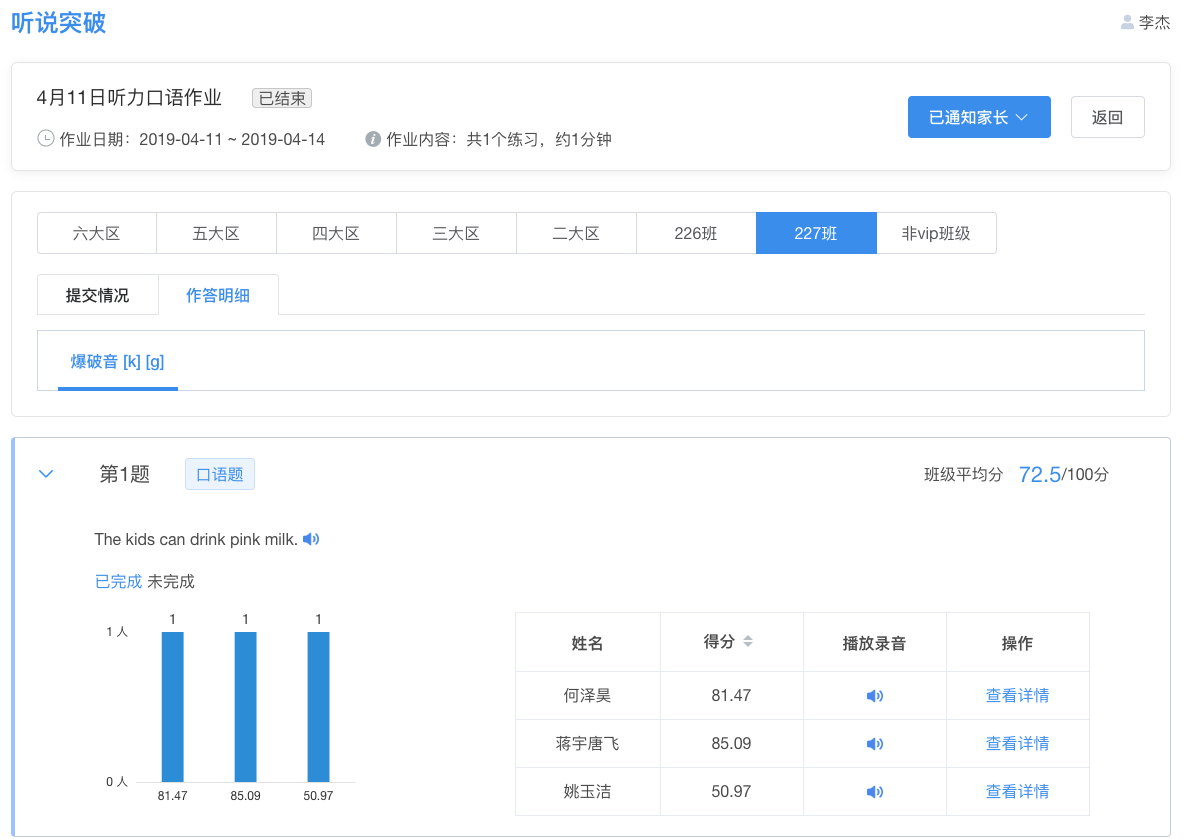Play 蒋宇唐飞's recording
Screen dimensions: 1191x839
pos(874,743)
